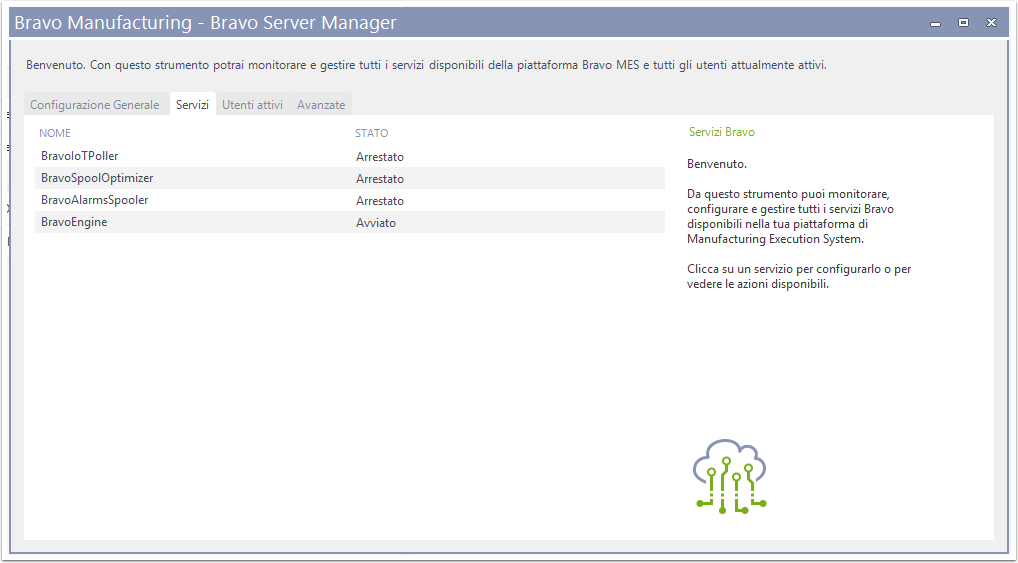The image size is (1018, 563).
Task: Click Arrestato status of BravoIoTPoller
Action: [x=380, y=156]
